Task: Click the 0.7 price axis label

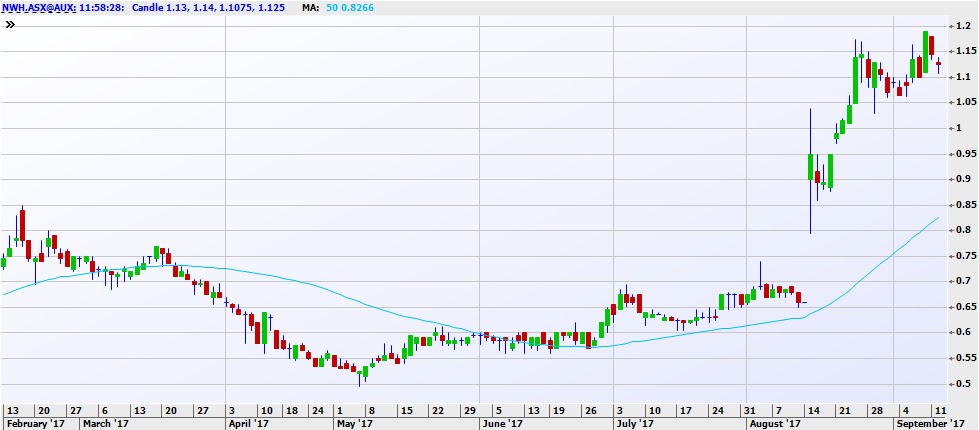Action: (x=962, y=281)
